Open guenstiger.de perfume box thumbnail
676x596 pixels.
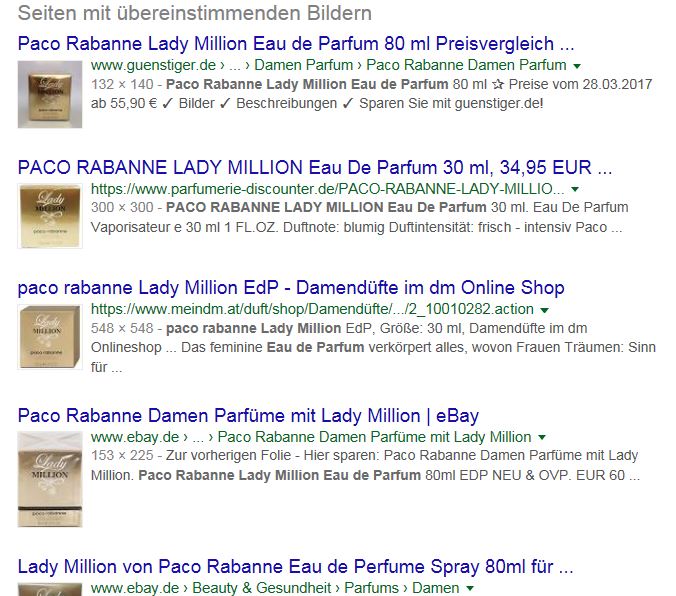click(x=50, y=94)
